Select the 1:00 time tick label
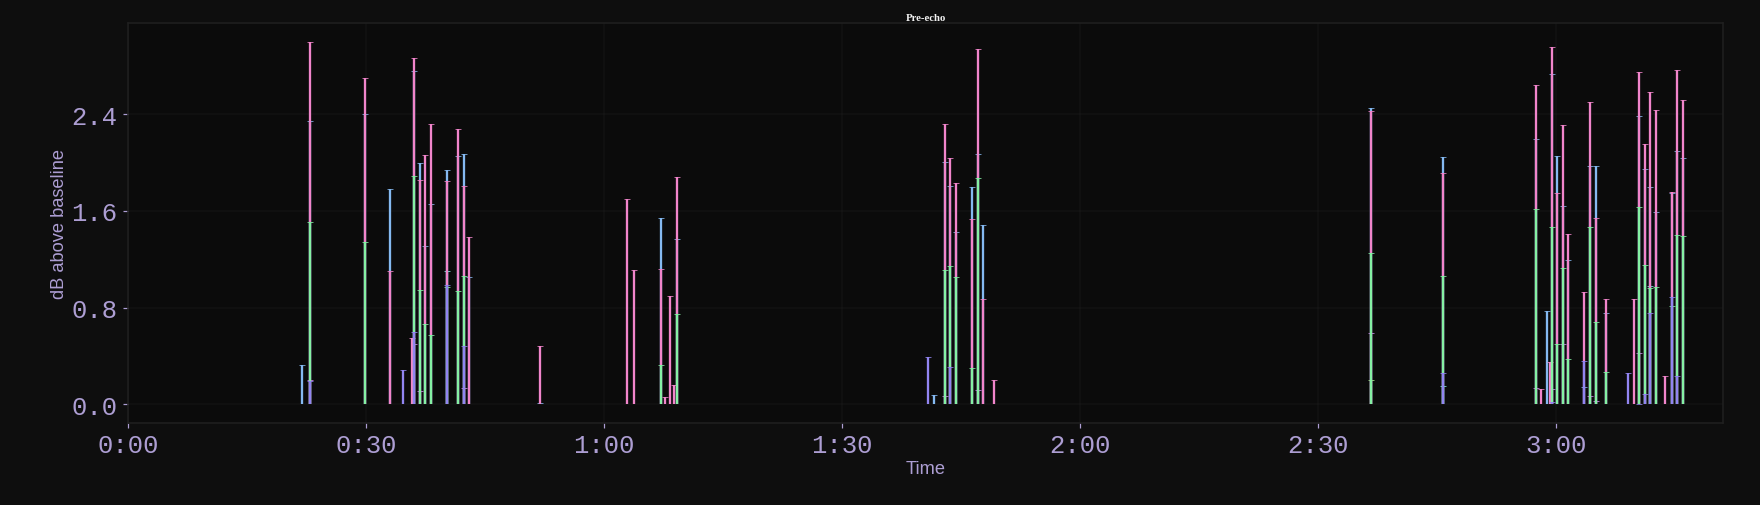Image resolution: width=1760 pixels, height=505 pixels. point(604,445)
